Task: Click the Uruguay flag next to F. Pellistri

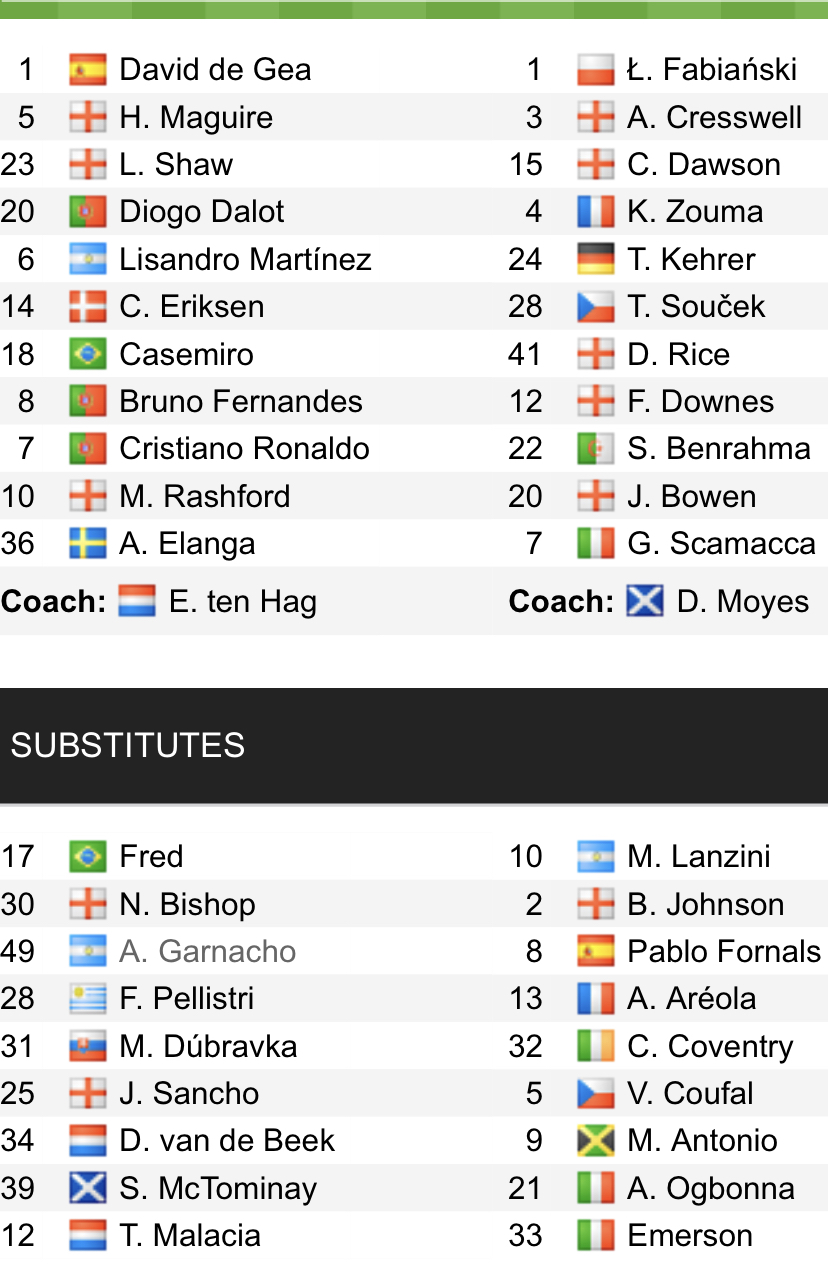Action: tap(88, 999)
